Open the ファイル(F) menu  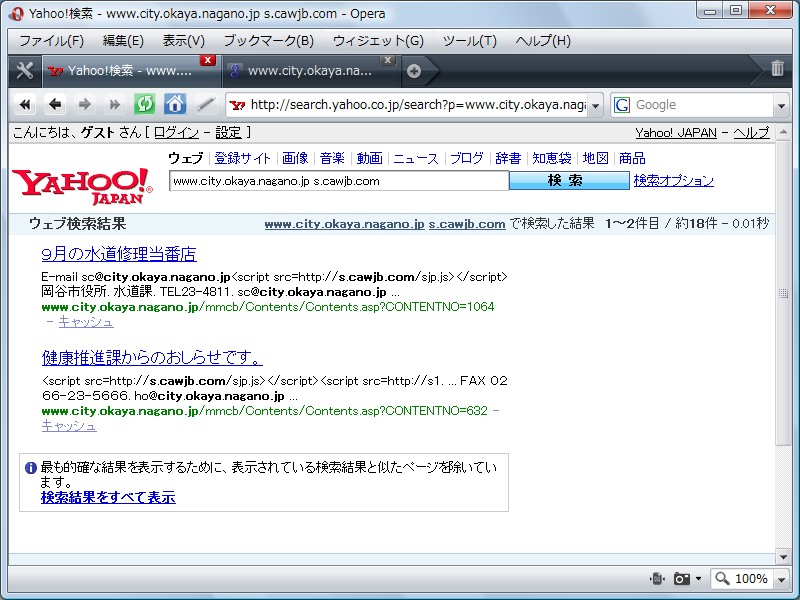(51, 41)
